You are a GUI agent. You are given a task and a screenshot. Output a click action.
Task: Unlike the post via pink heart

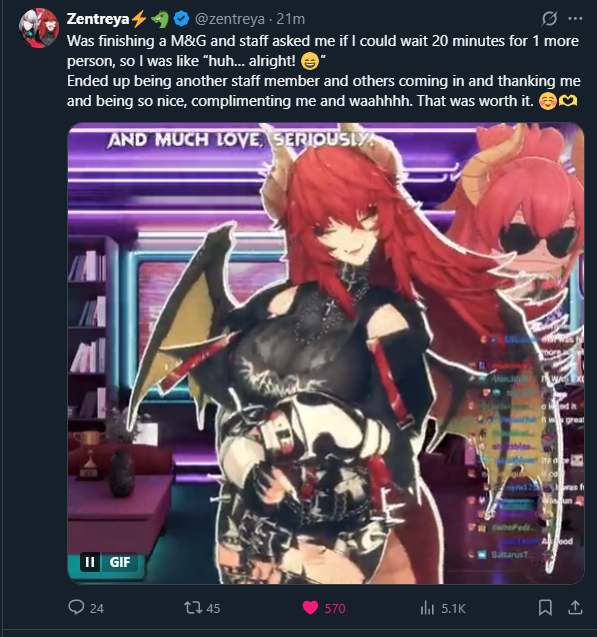click(310, 608)
